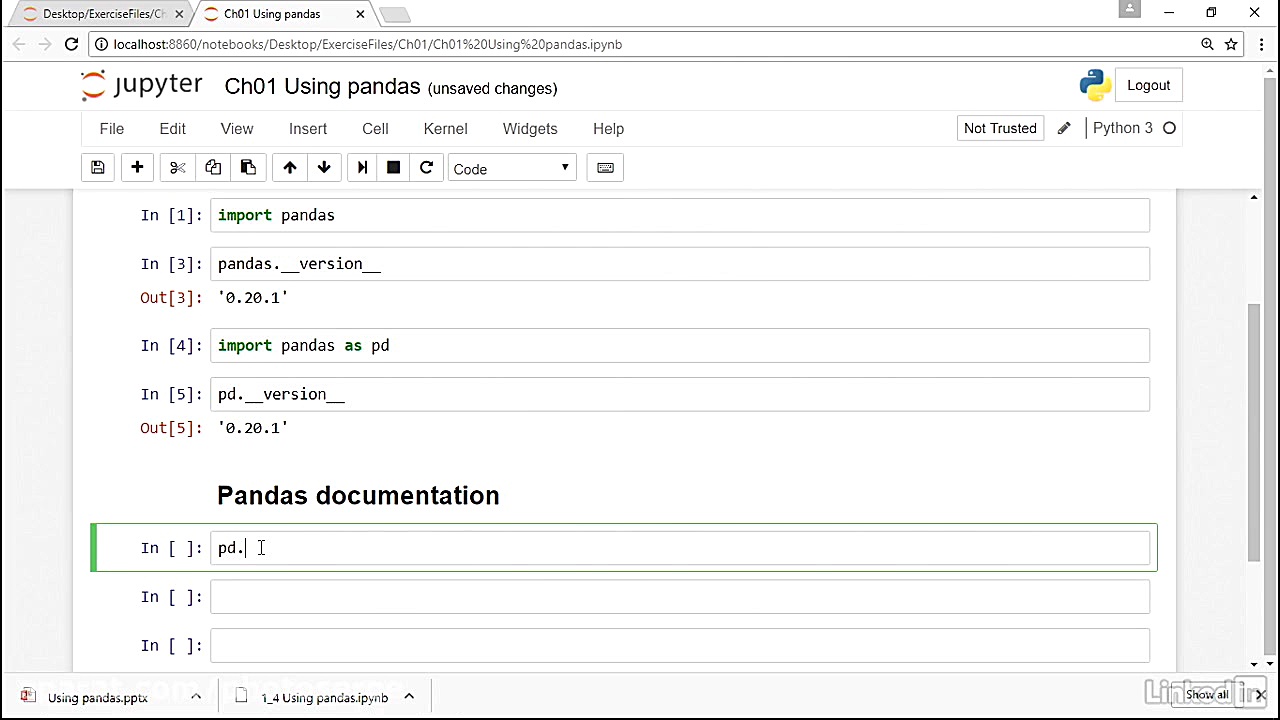Click the Python 3 kernel name

click(x=1122, y=128)
